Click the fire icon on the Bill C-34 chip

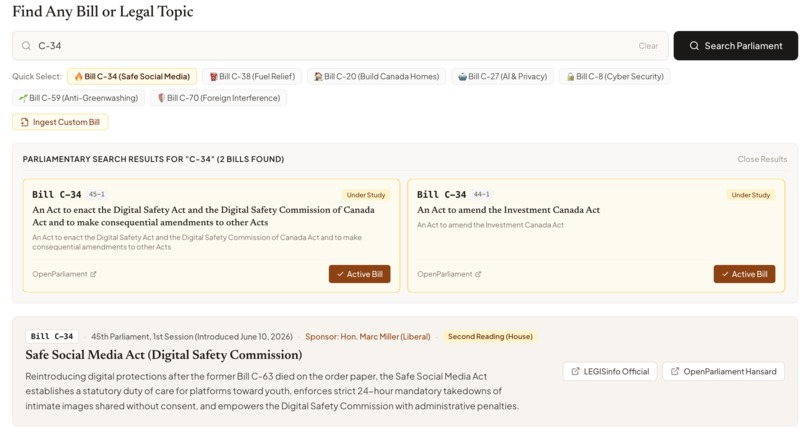(x=78, y=77)
